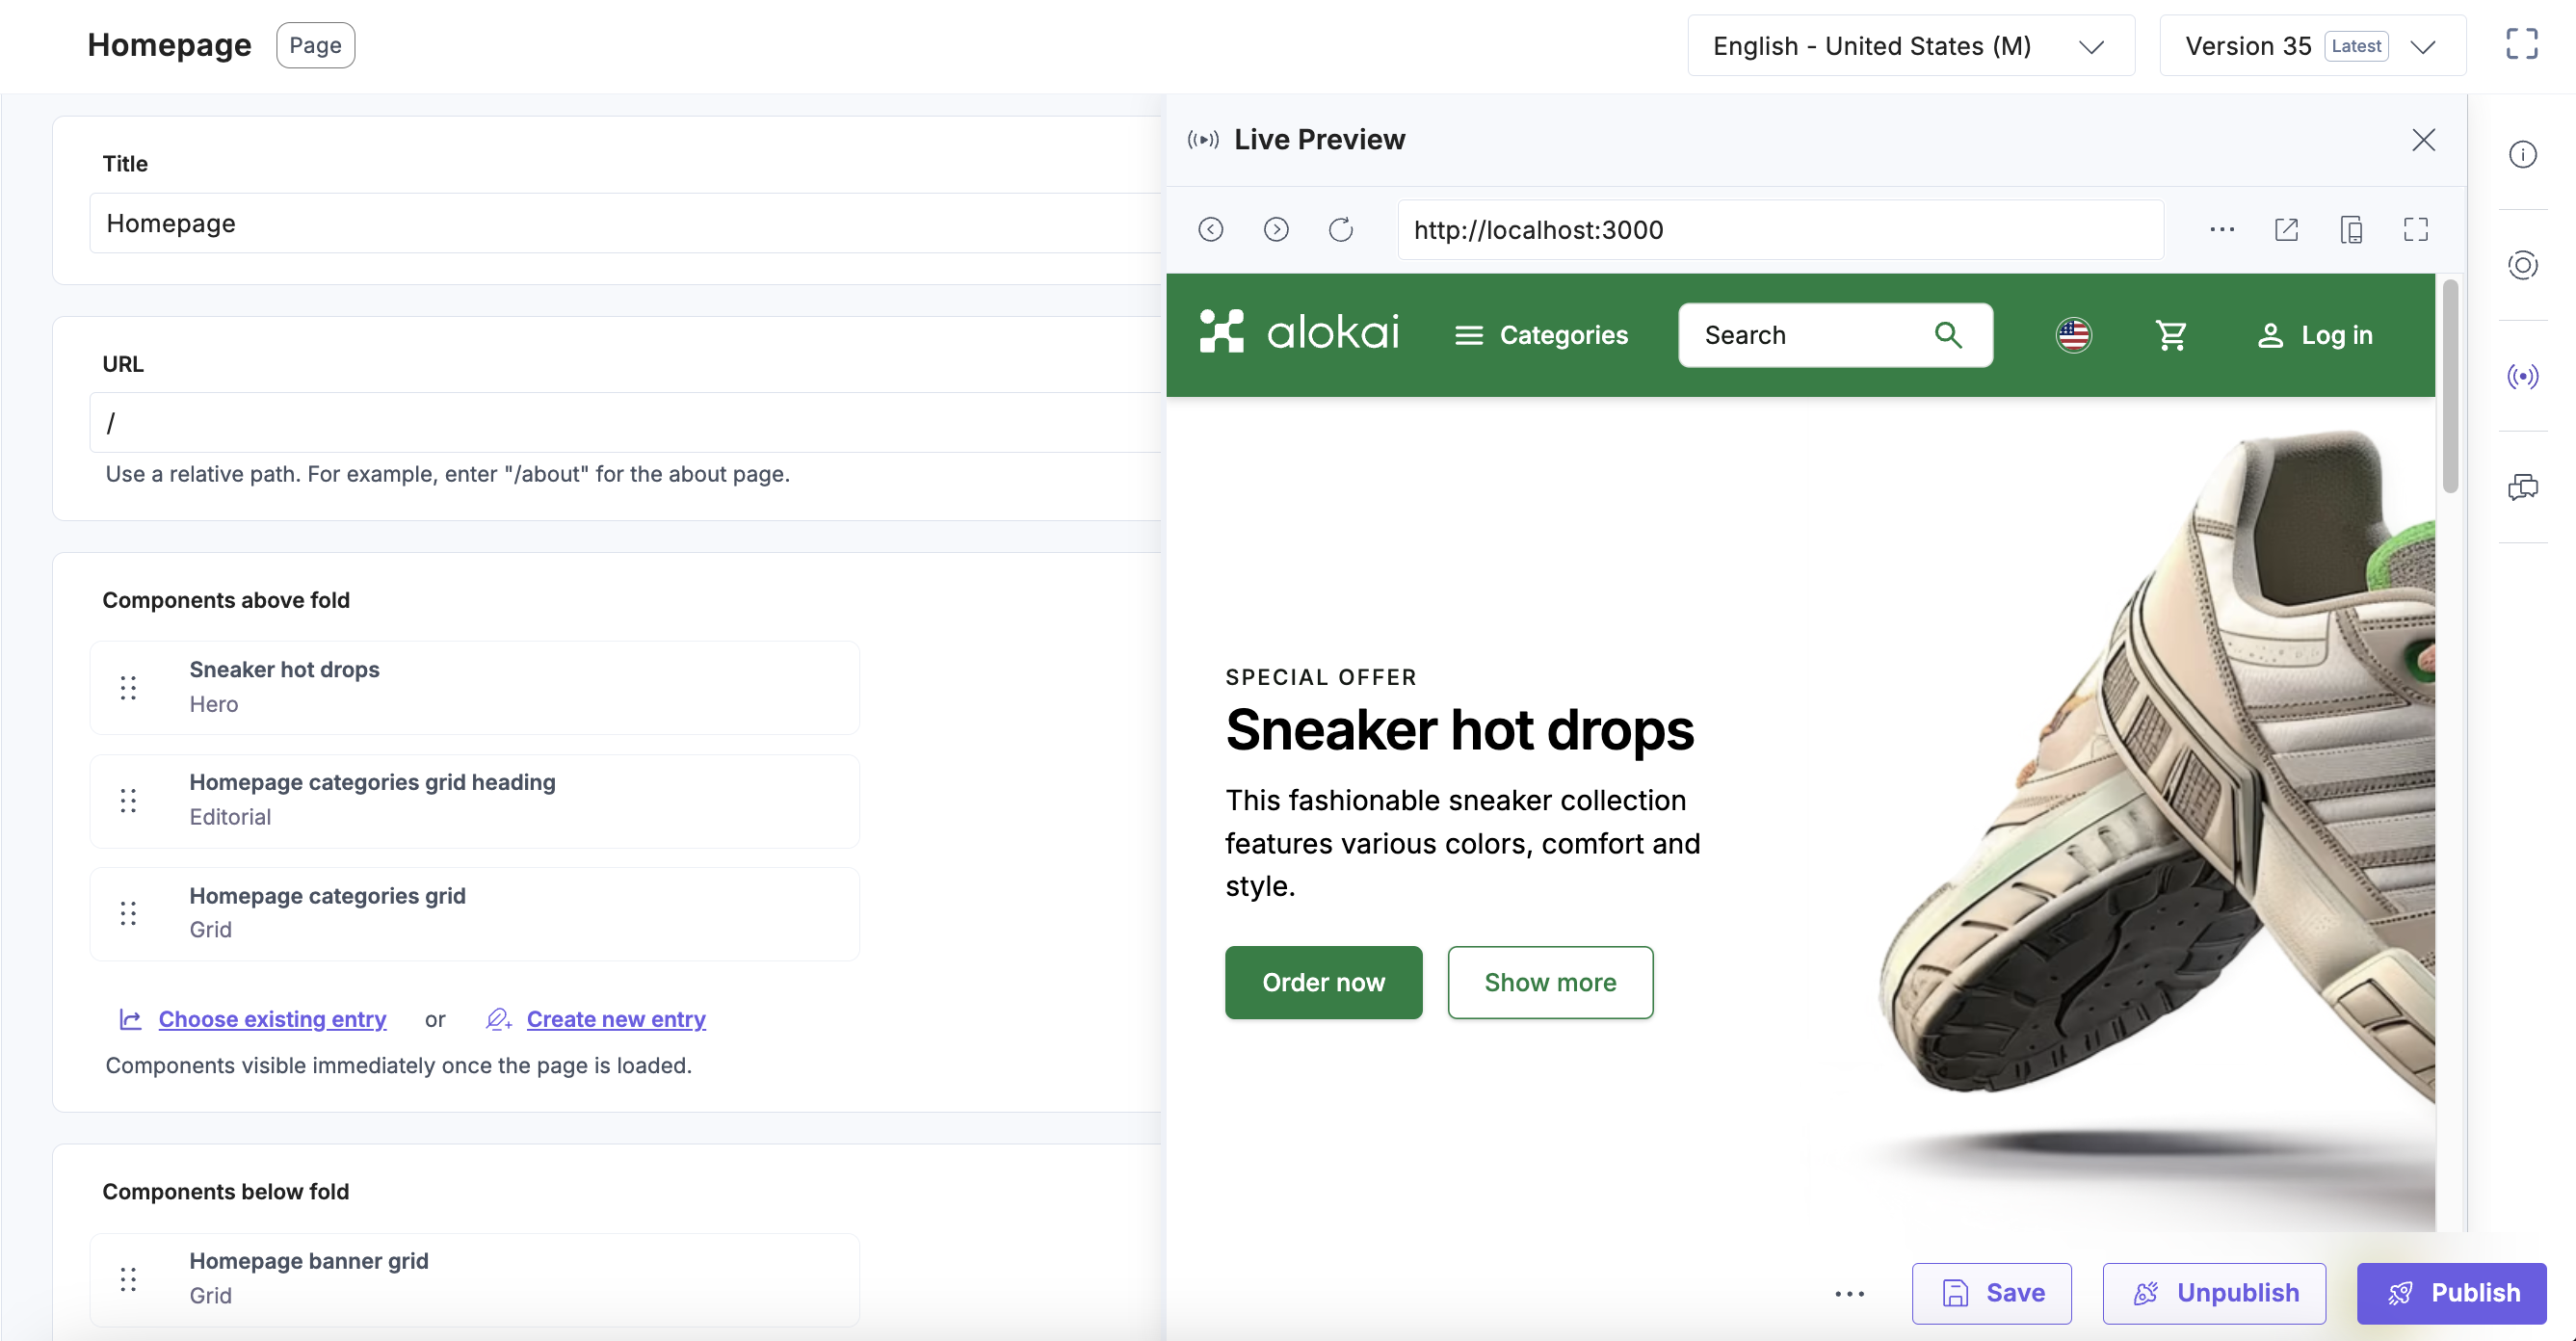This screenshot has width=2576, height=1341.
Task: Reload the live preview
Action: [x=1341, y=230]
